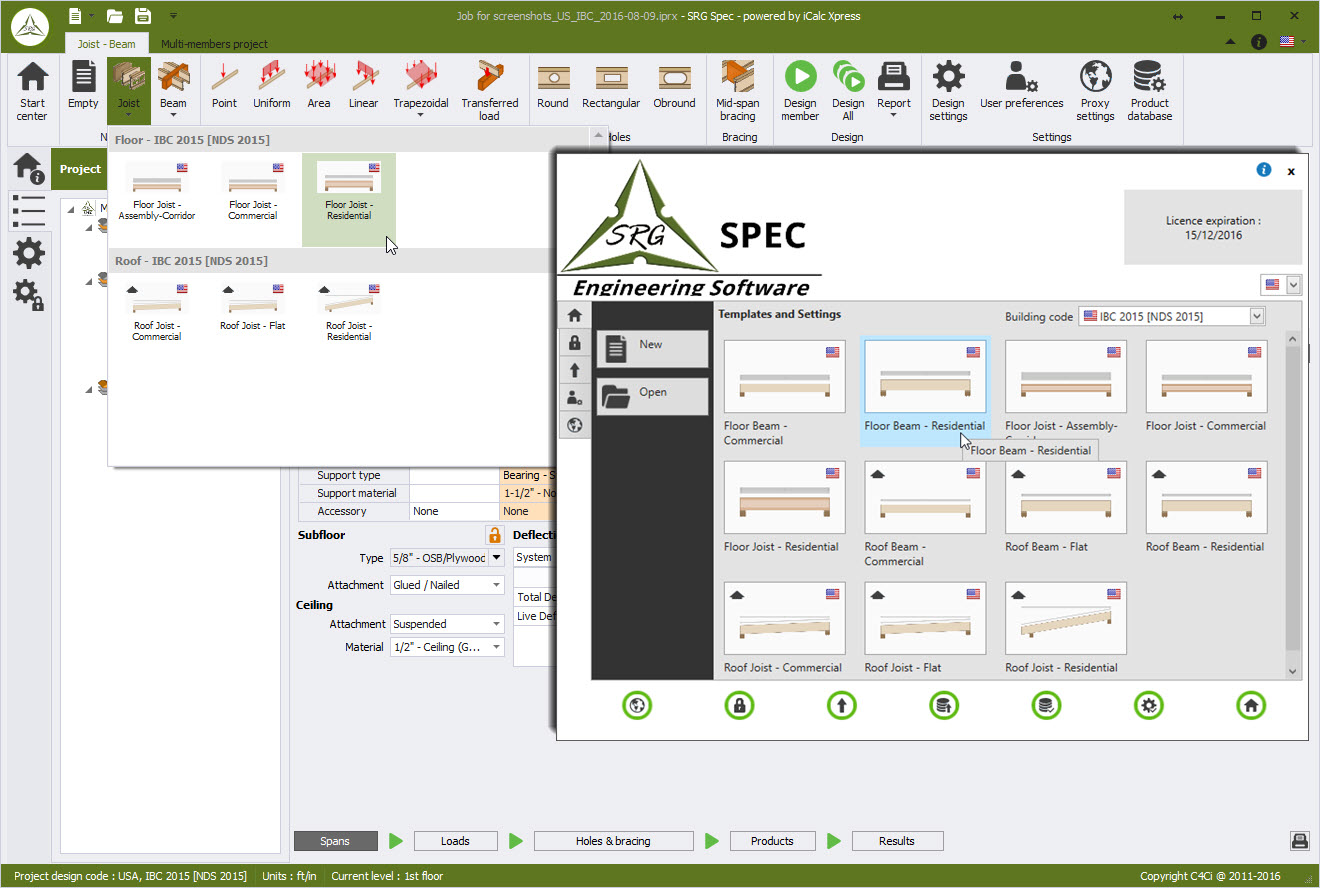Click the printer icon at bottom right
Viewport: 1320px width, 888px height.
(x=1299, y=841)
